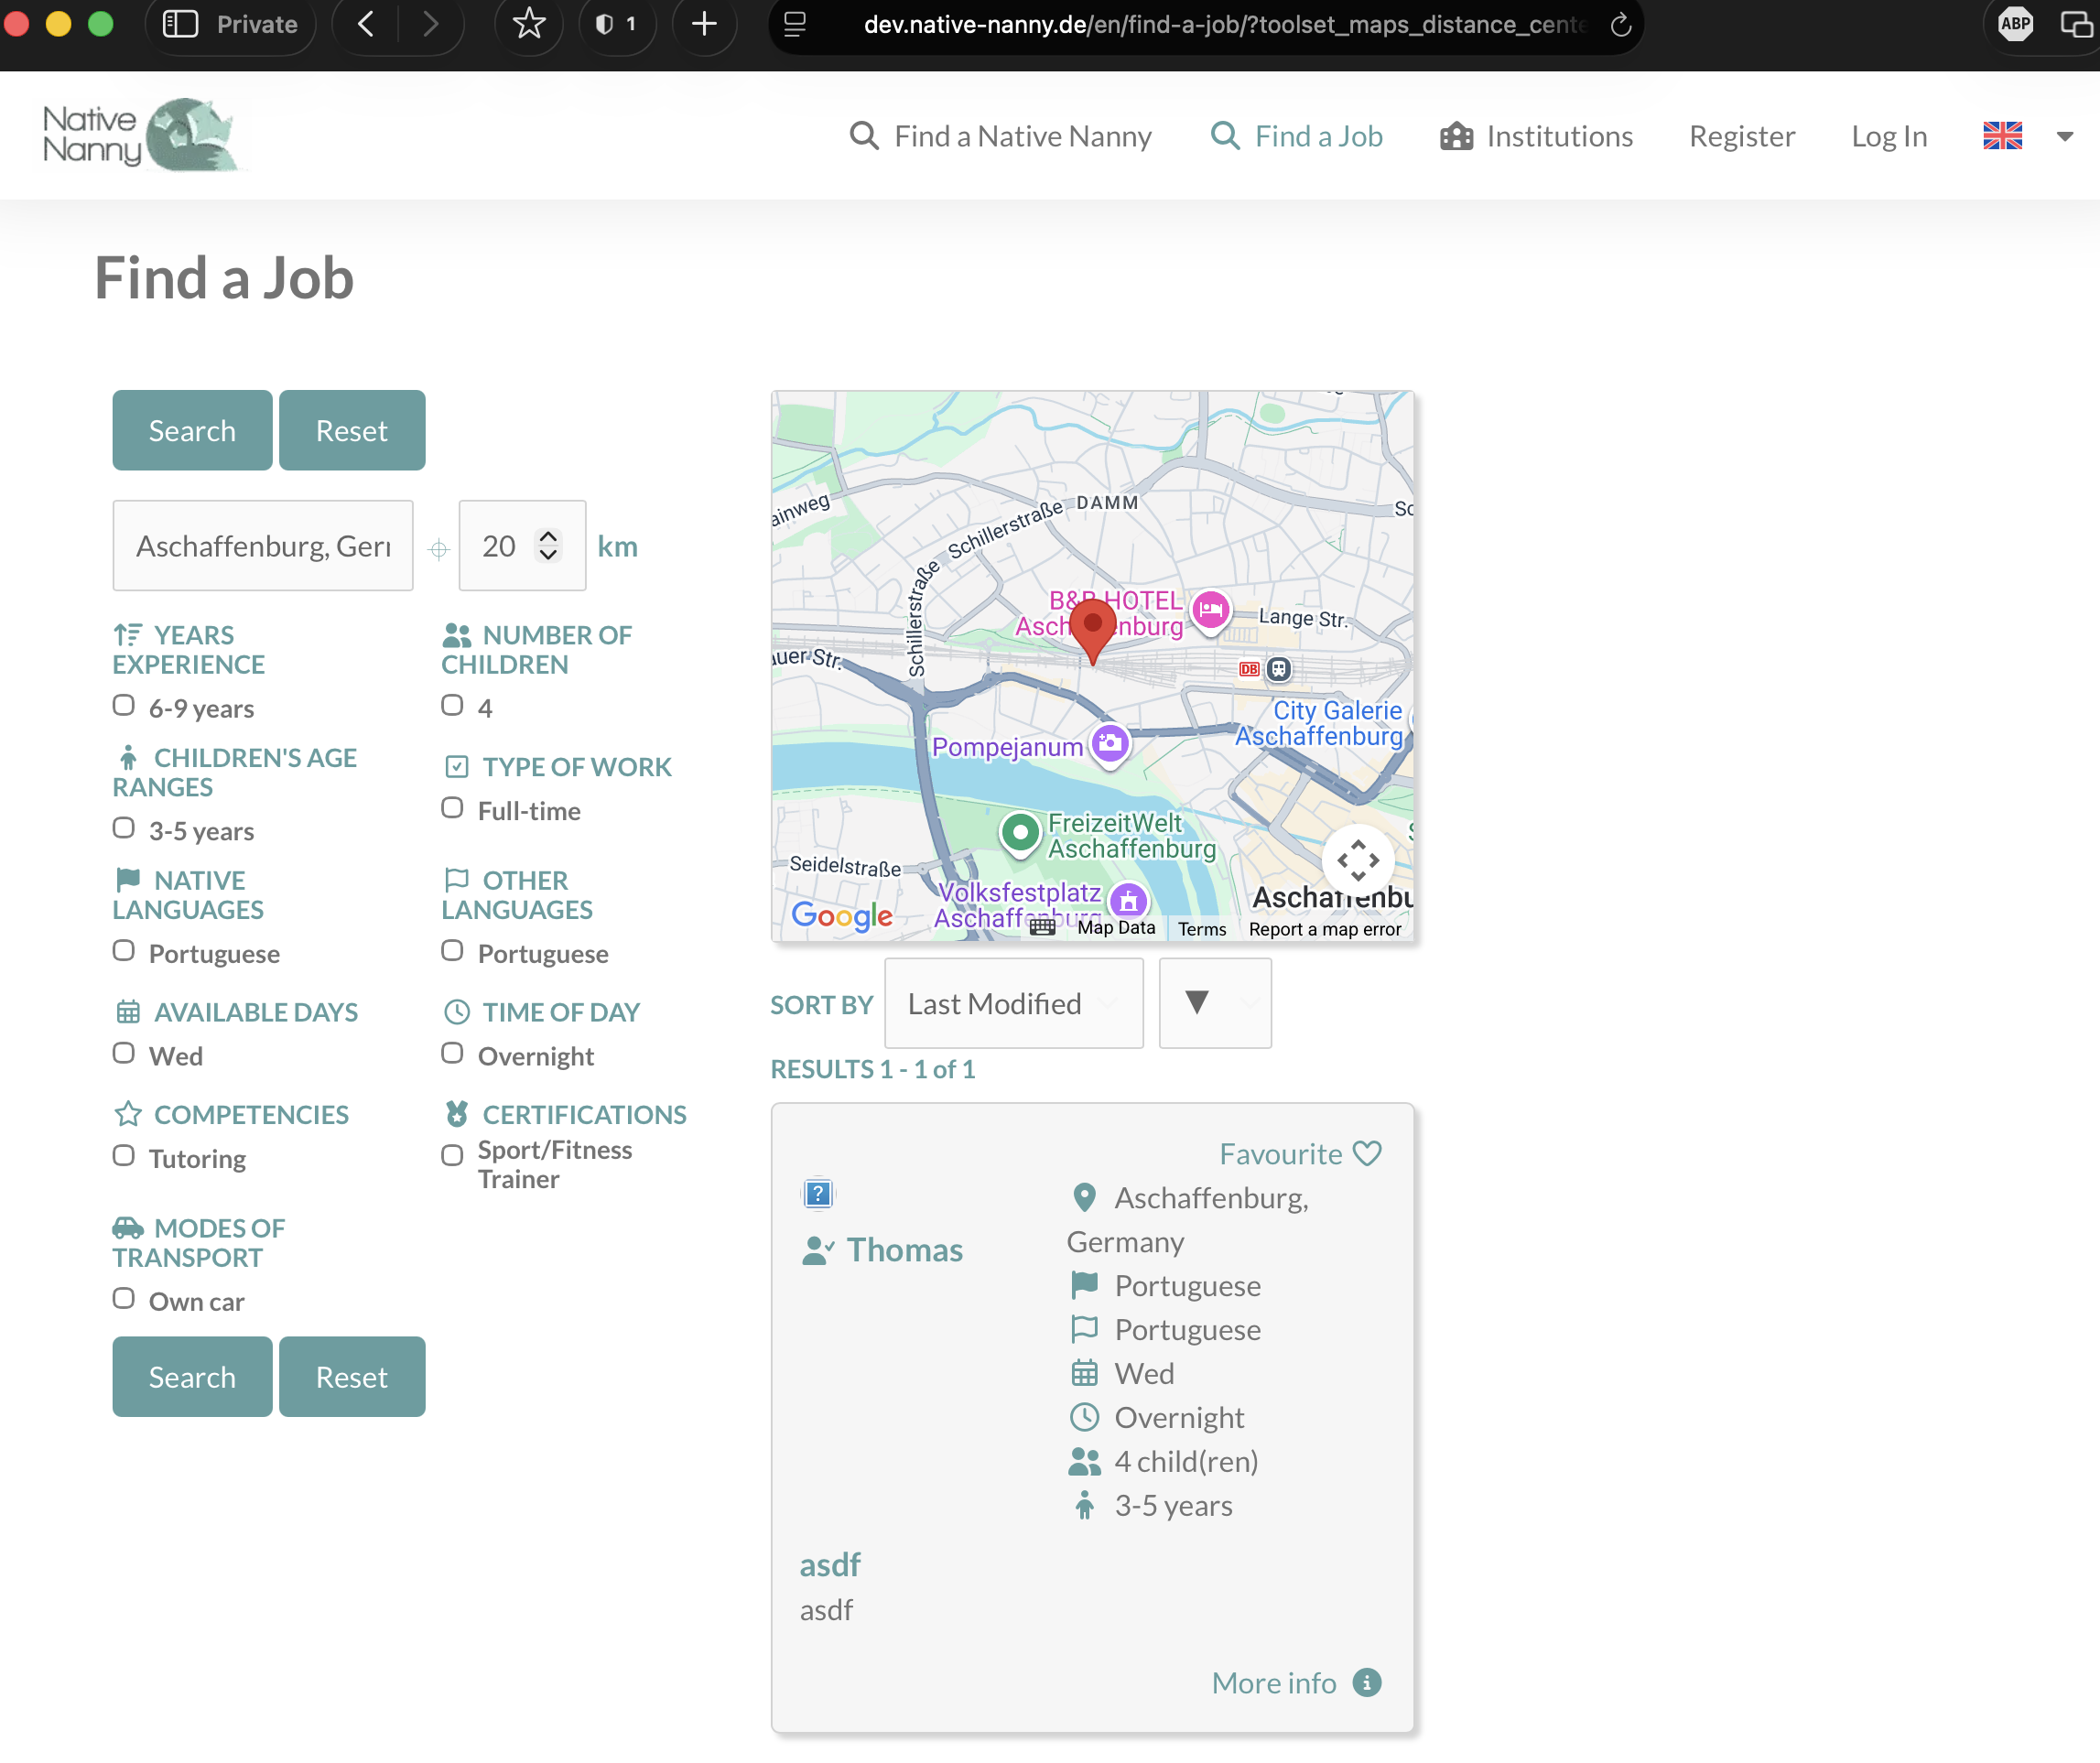This screenshot has height=1763, width=2100.
Task: Open the sort direction arrow dropdown
Action: (1214, 1003)
